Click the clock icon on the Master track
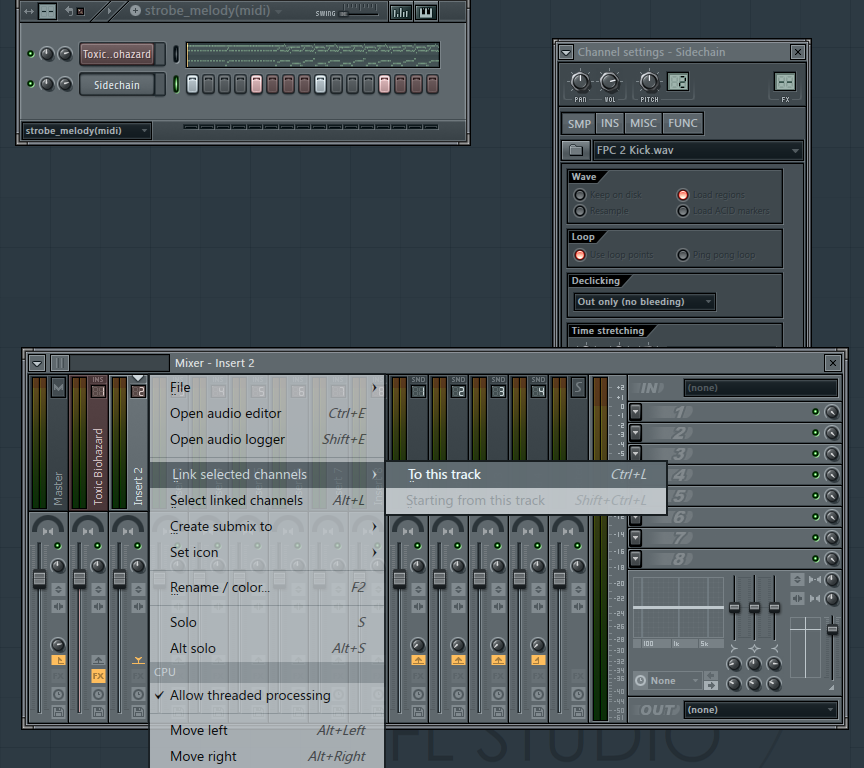 58,694
